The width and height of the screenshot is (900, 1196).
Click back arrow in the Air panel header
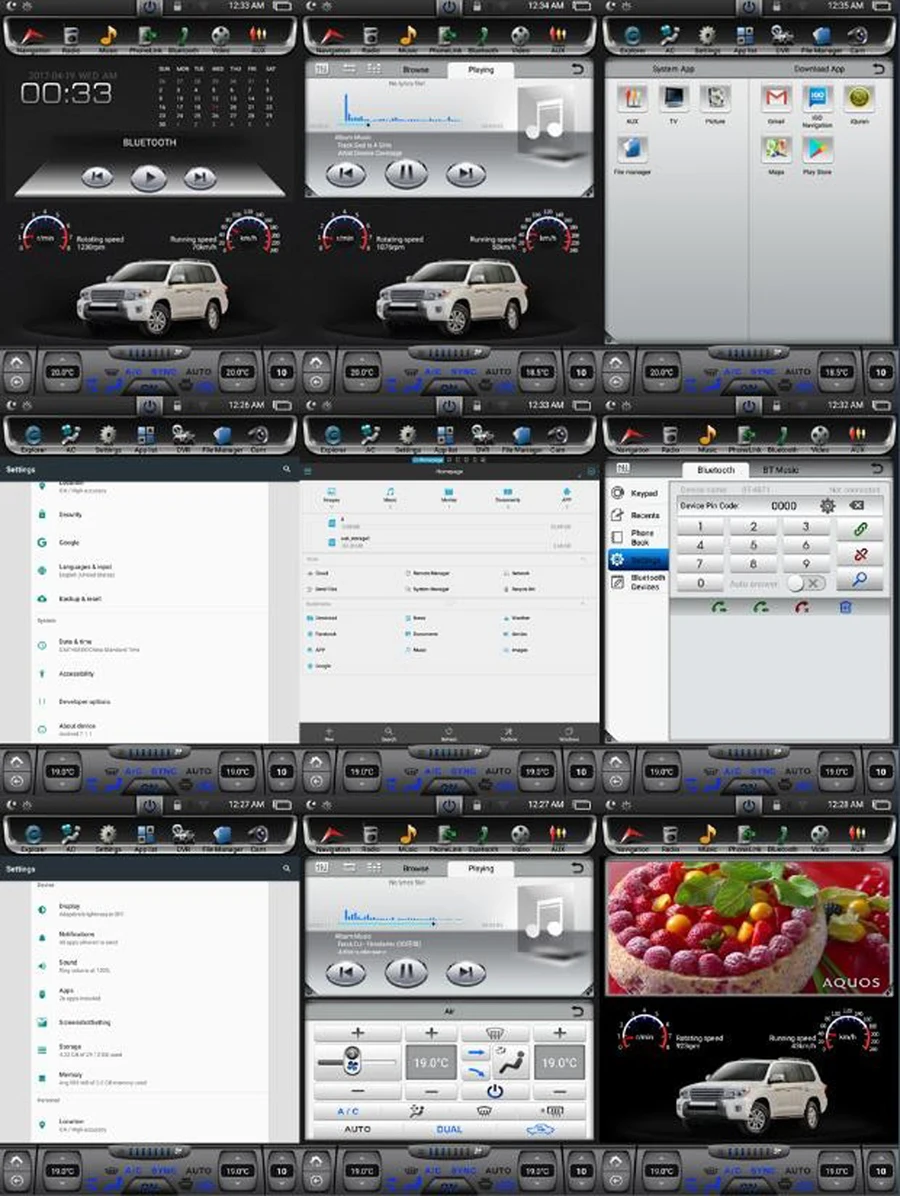577,1011
